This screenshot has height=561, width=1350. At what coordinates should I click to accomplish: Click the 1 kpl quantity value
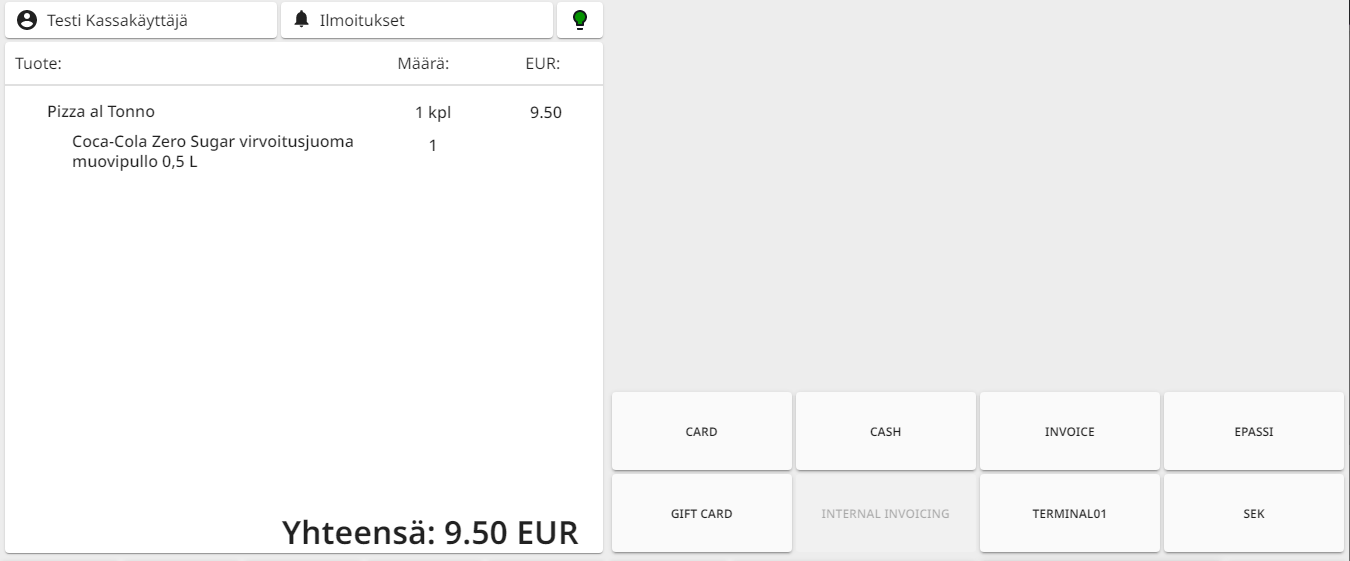[433, 113]
